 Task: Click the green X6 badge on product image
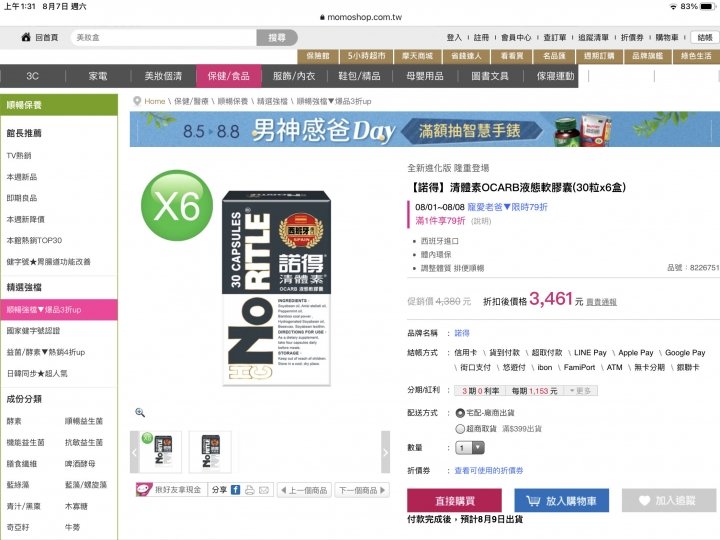coord(177,205)
